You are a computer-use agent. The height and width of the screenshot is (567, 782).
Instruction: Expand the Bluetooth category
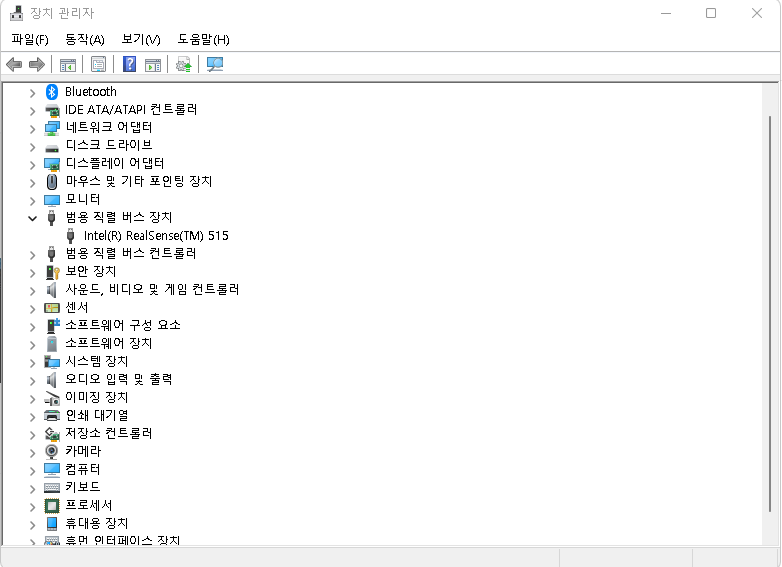point(32,93)
